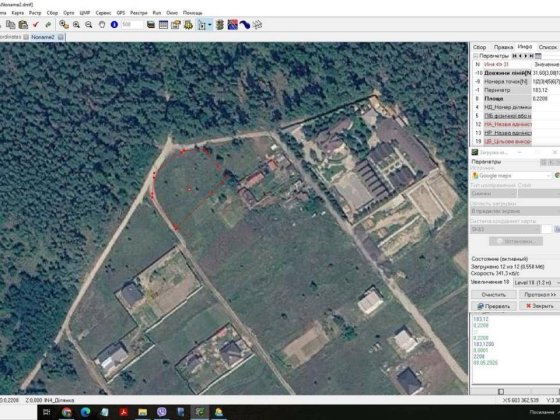Click the Закрыть button
The image size is (560, 420).
tap(540, 306)
